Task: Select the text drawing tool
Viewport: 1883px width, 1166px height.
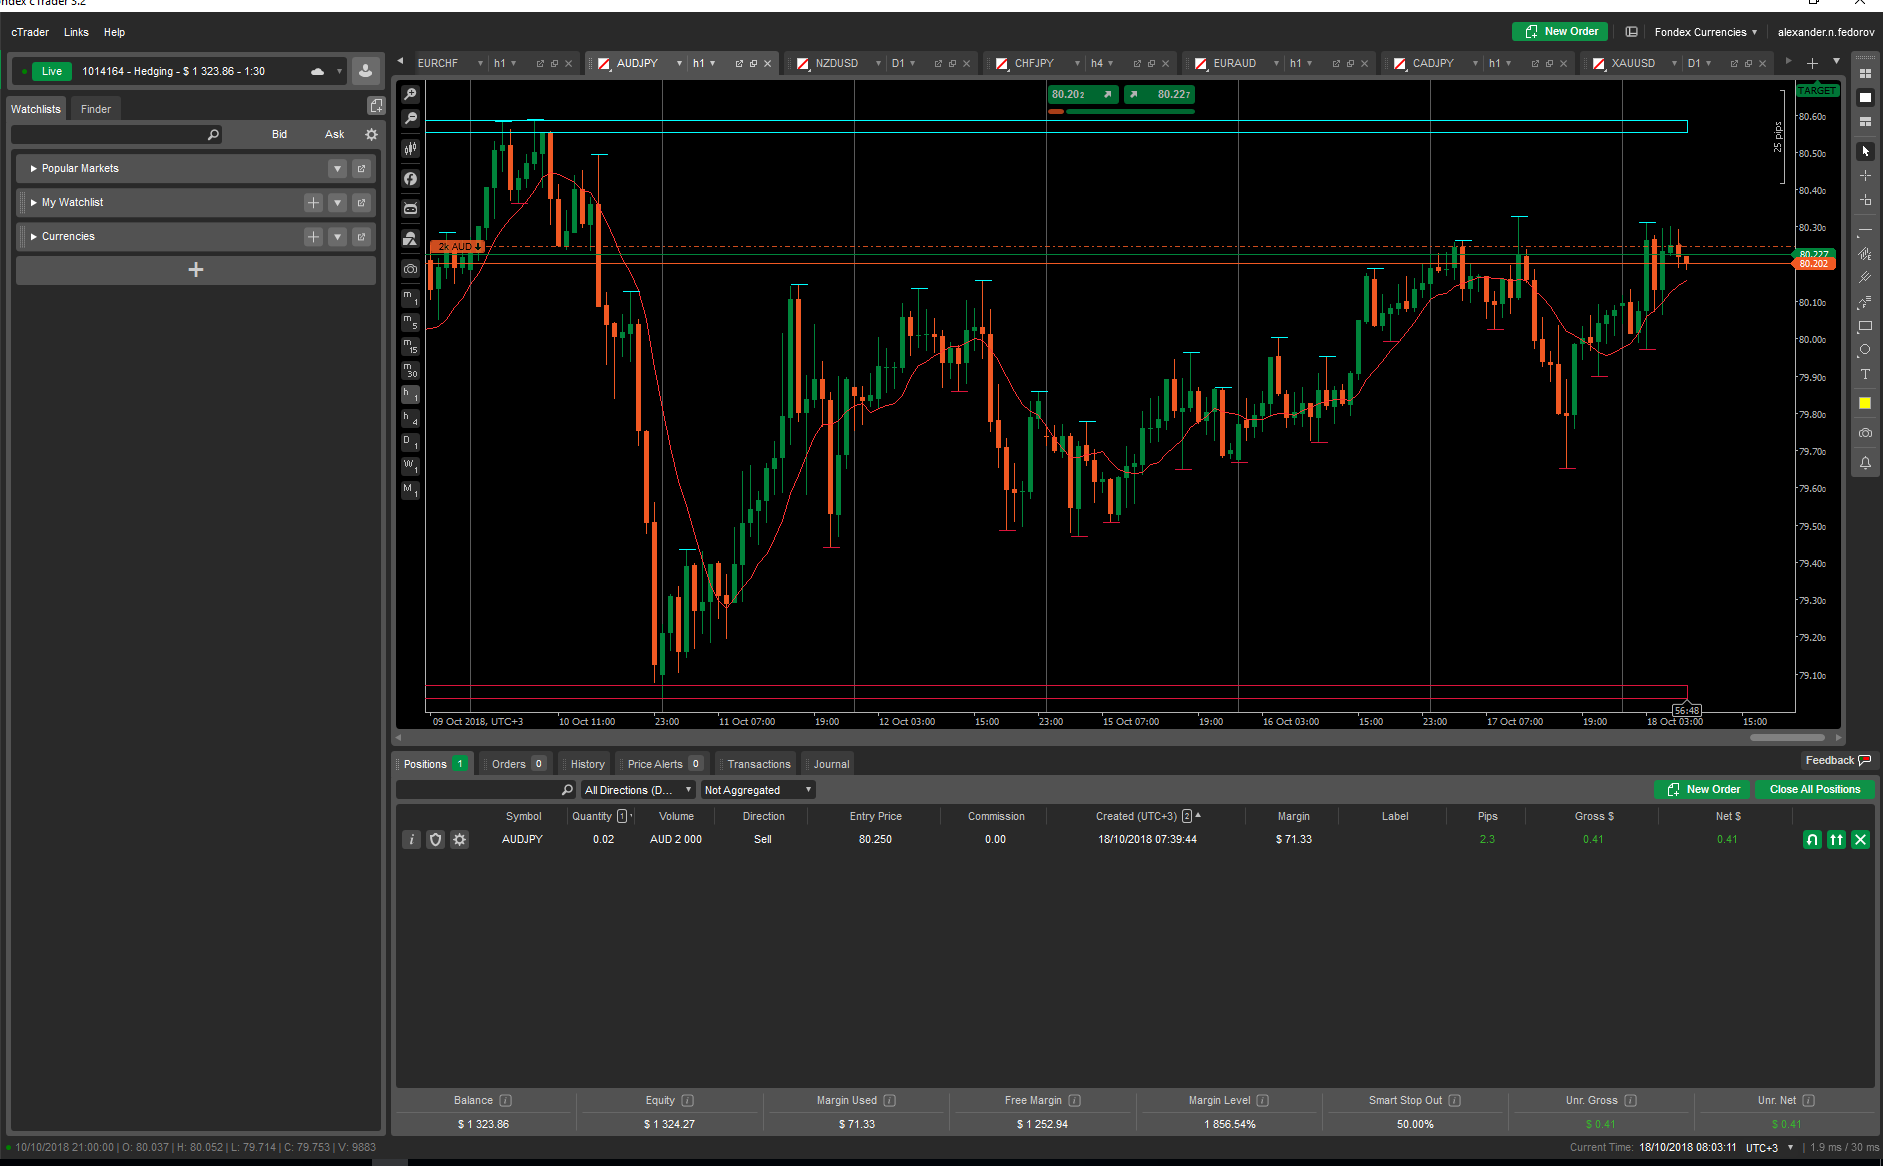Action: (x=1865, y=374)
